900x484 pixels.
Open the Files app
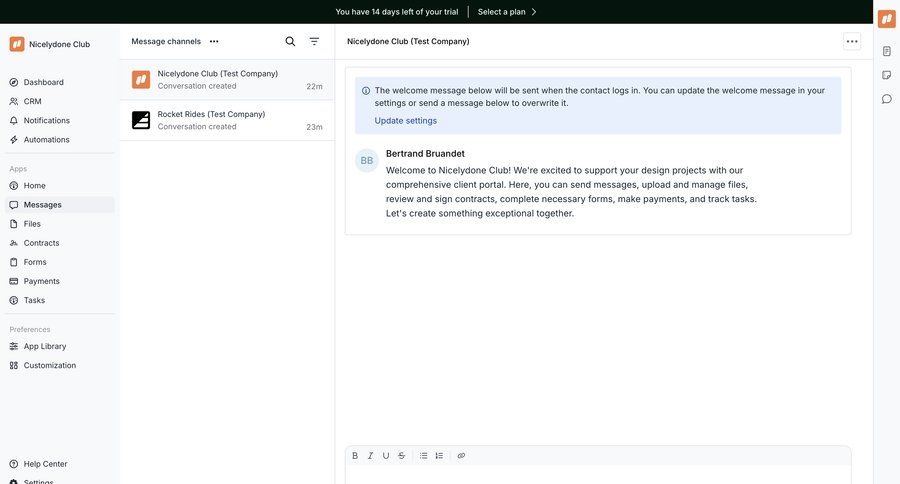[x=60, y=224]
